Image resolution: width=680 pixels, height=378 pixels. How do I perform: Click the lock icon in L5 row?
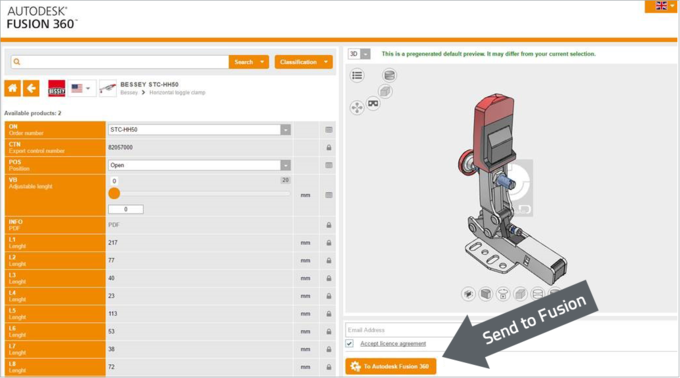[x=329, y=314]
